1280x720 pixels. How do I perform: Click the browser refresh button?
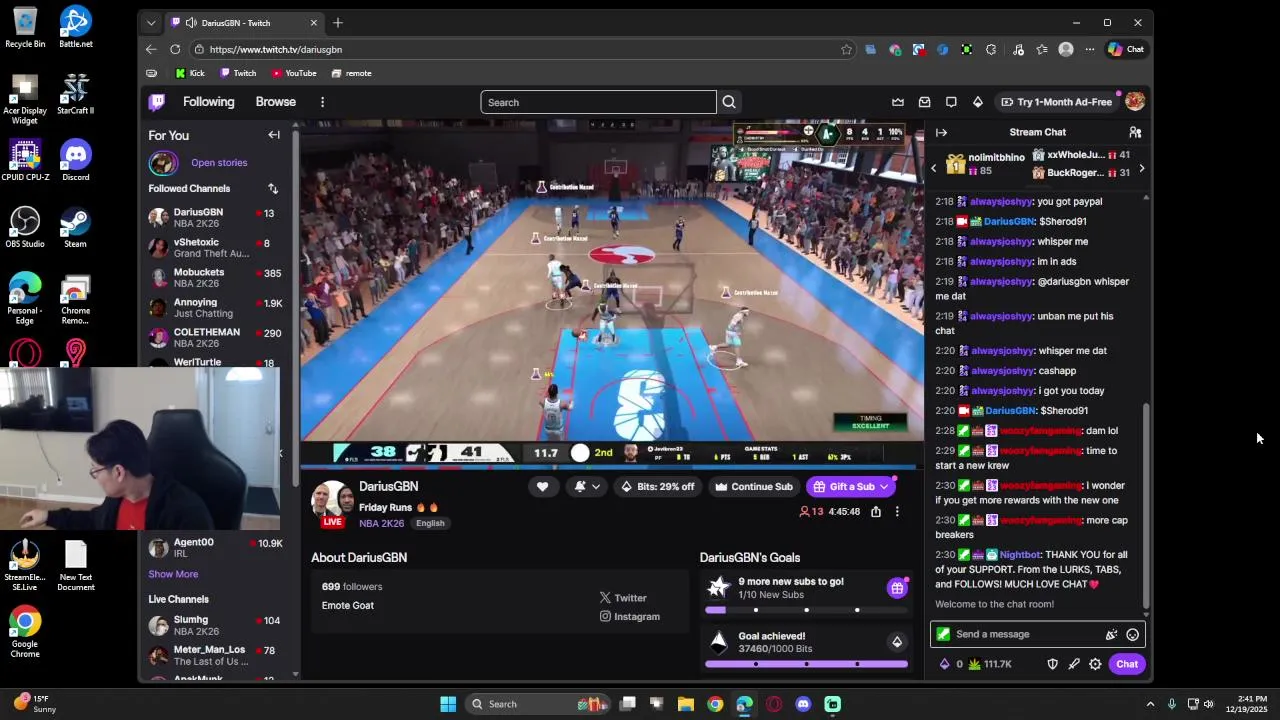tap(175, 49)
